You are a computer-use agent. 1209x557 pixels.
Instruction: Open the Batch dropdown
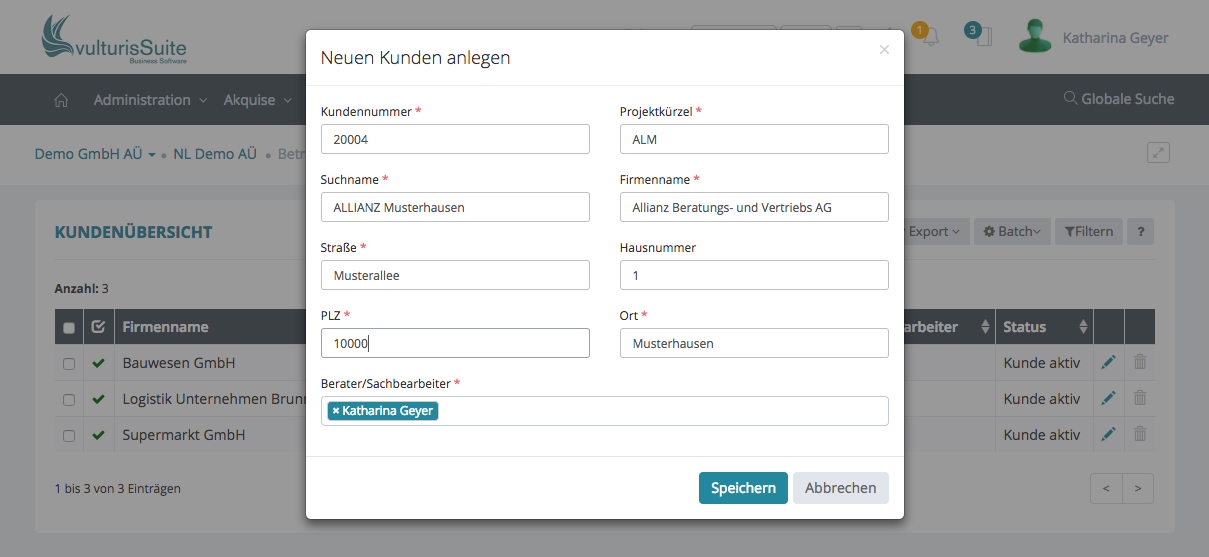(1011, 232)
